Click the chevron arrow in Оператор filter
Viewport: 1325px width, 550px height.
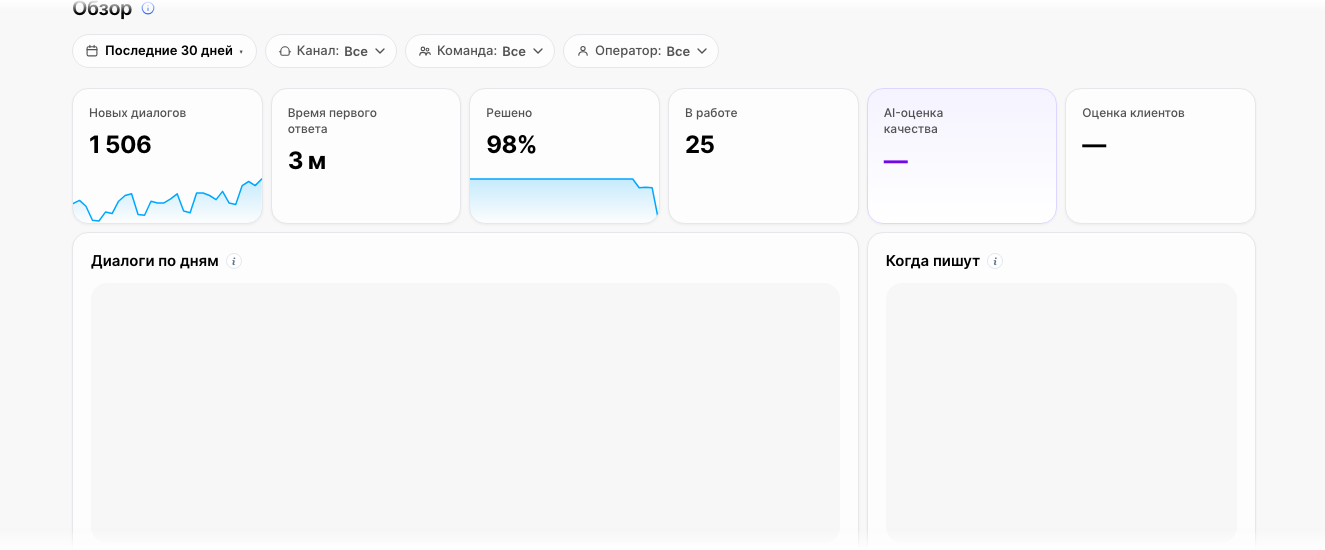pos(702,51)
